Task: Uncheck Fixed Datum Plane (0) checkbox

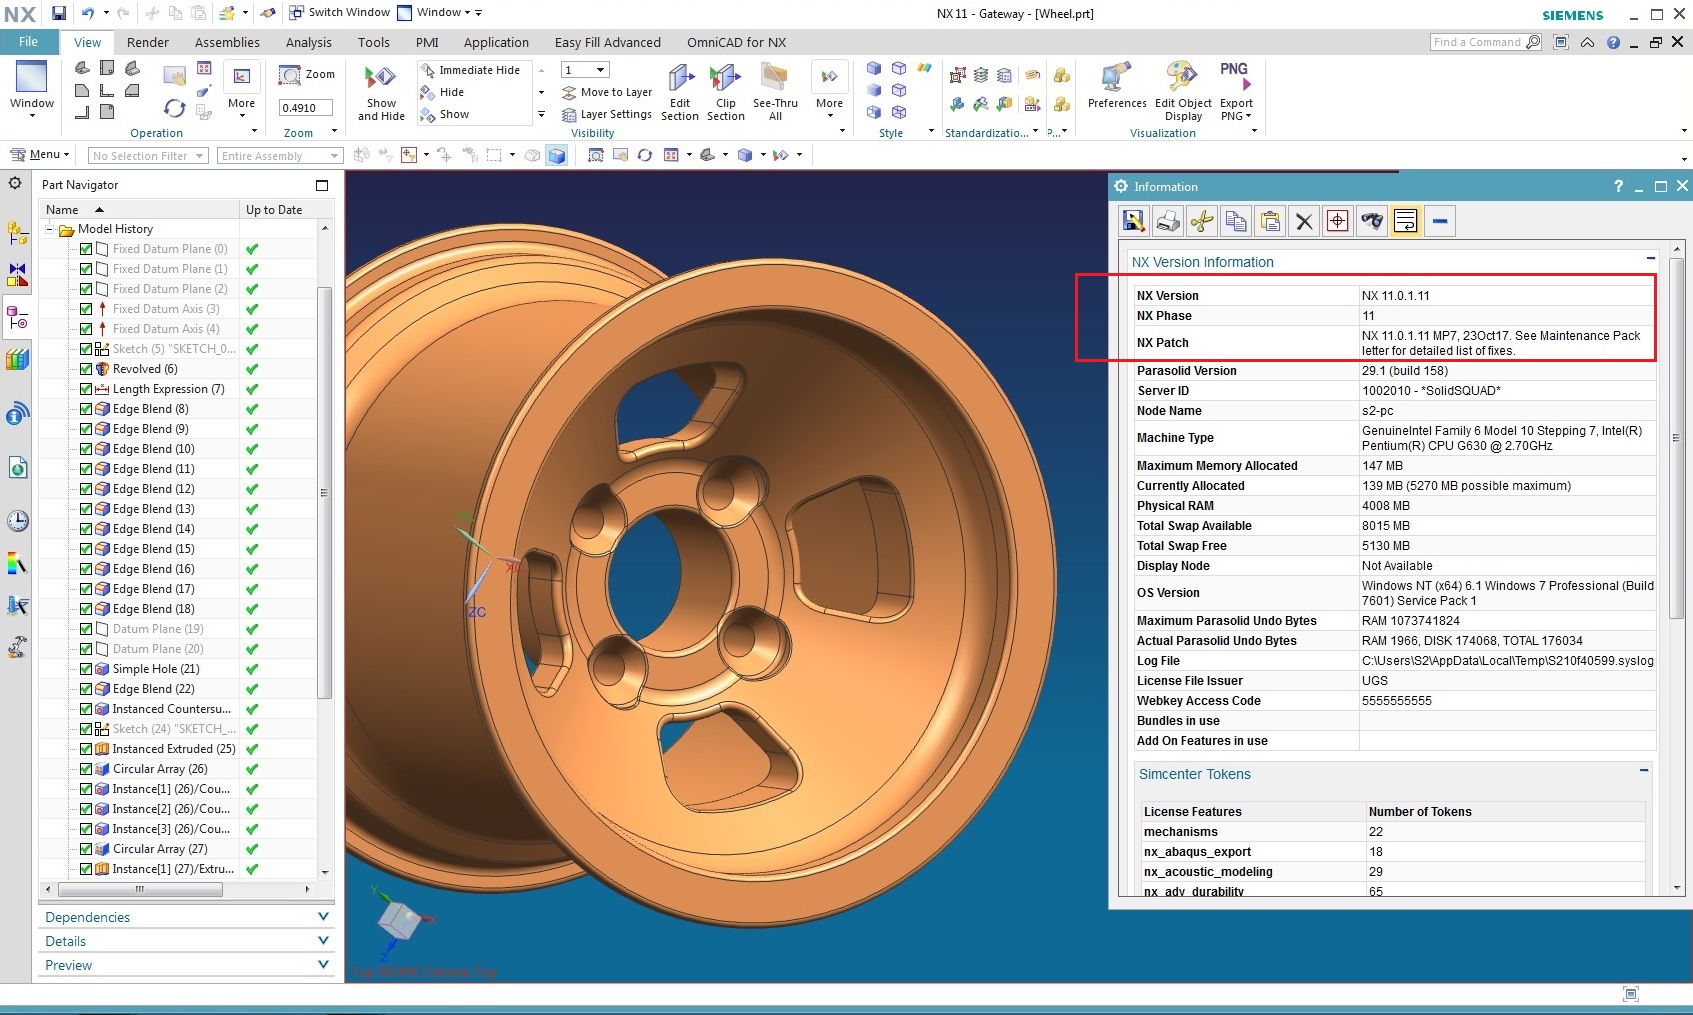Action: coord(86,249)
